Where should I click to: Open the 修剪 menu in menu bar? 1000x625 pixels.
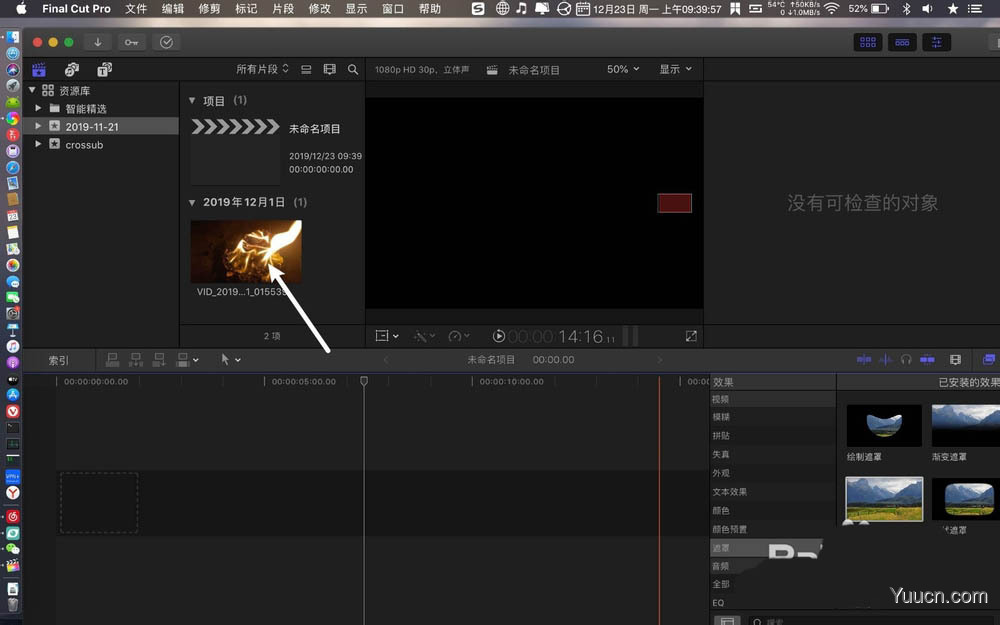point(209,9)
